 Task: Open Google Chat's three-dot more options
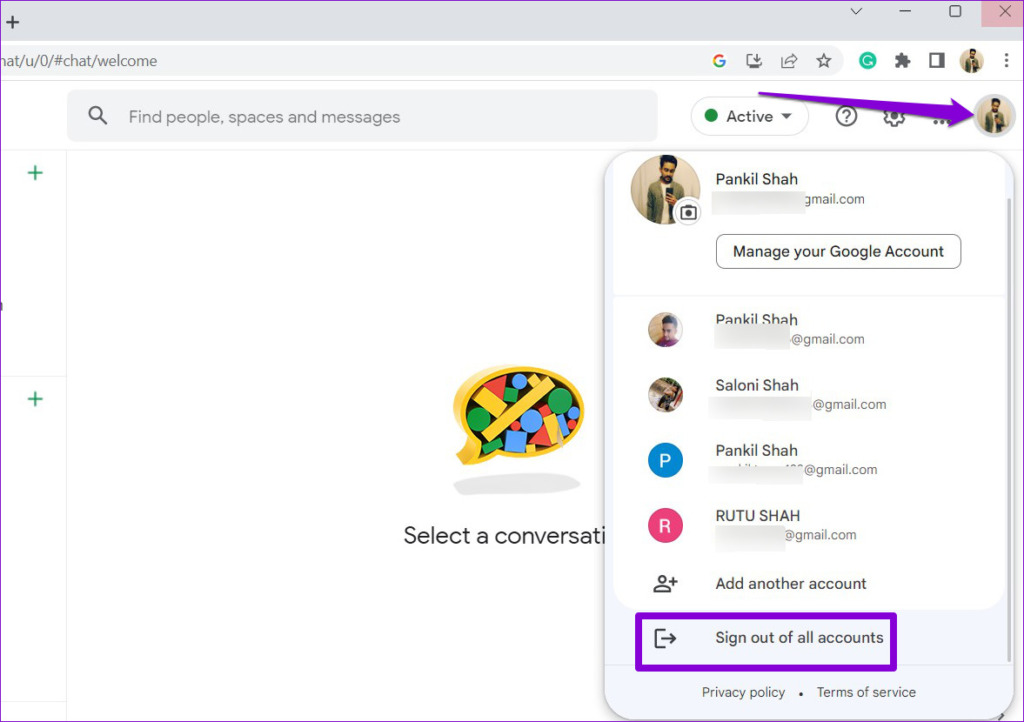coord(940,120)
